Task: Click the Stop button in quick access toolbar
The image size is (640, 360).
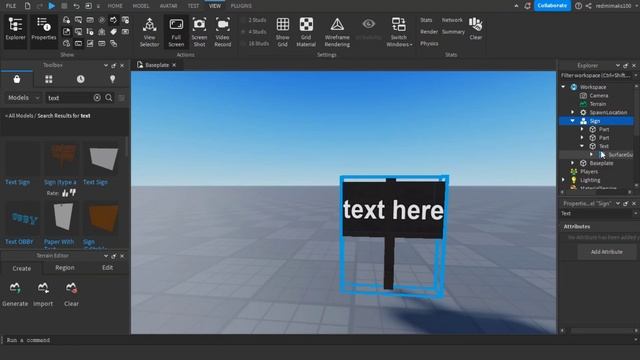Action: 64,6
